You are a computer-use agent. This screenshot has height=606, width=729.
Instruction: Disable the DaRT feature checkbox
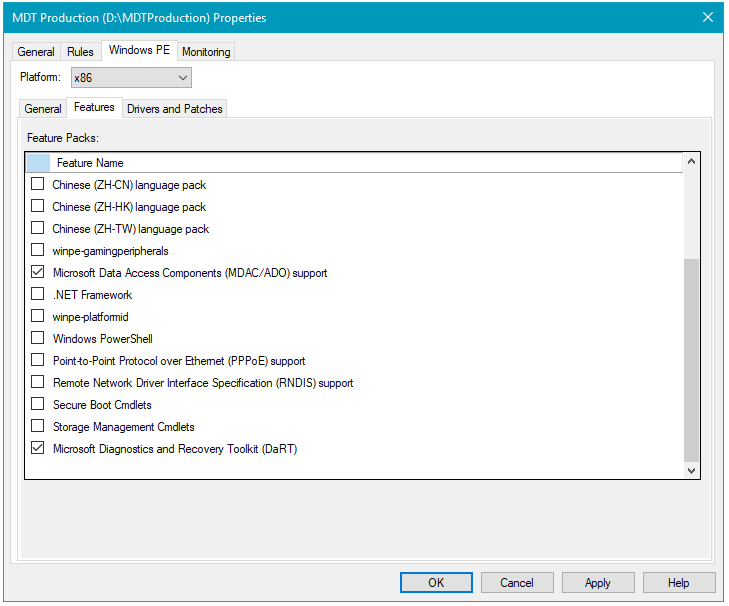(38, 449)
